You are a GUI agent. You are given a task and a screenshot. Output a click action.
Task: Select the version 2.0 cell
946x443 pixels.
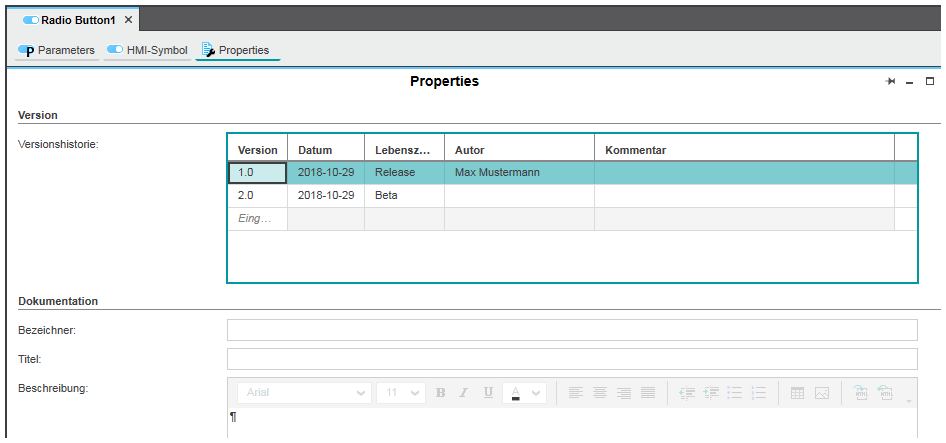point(258,196)
